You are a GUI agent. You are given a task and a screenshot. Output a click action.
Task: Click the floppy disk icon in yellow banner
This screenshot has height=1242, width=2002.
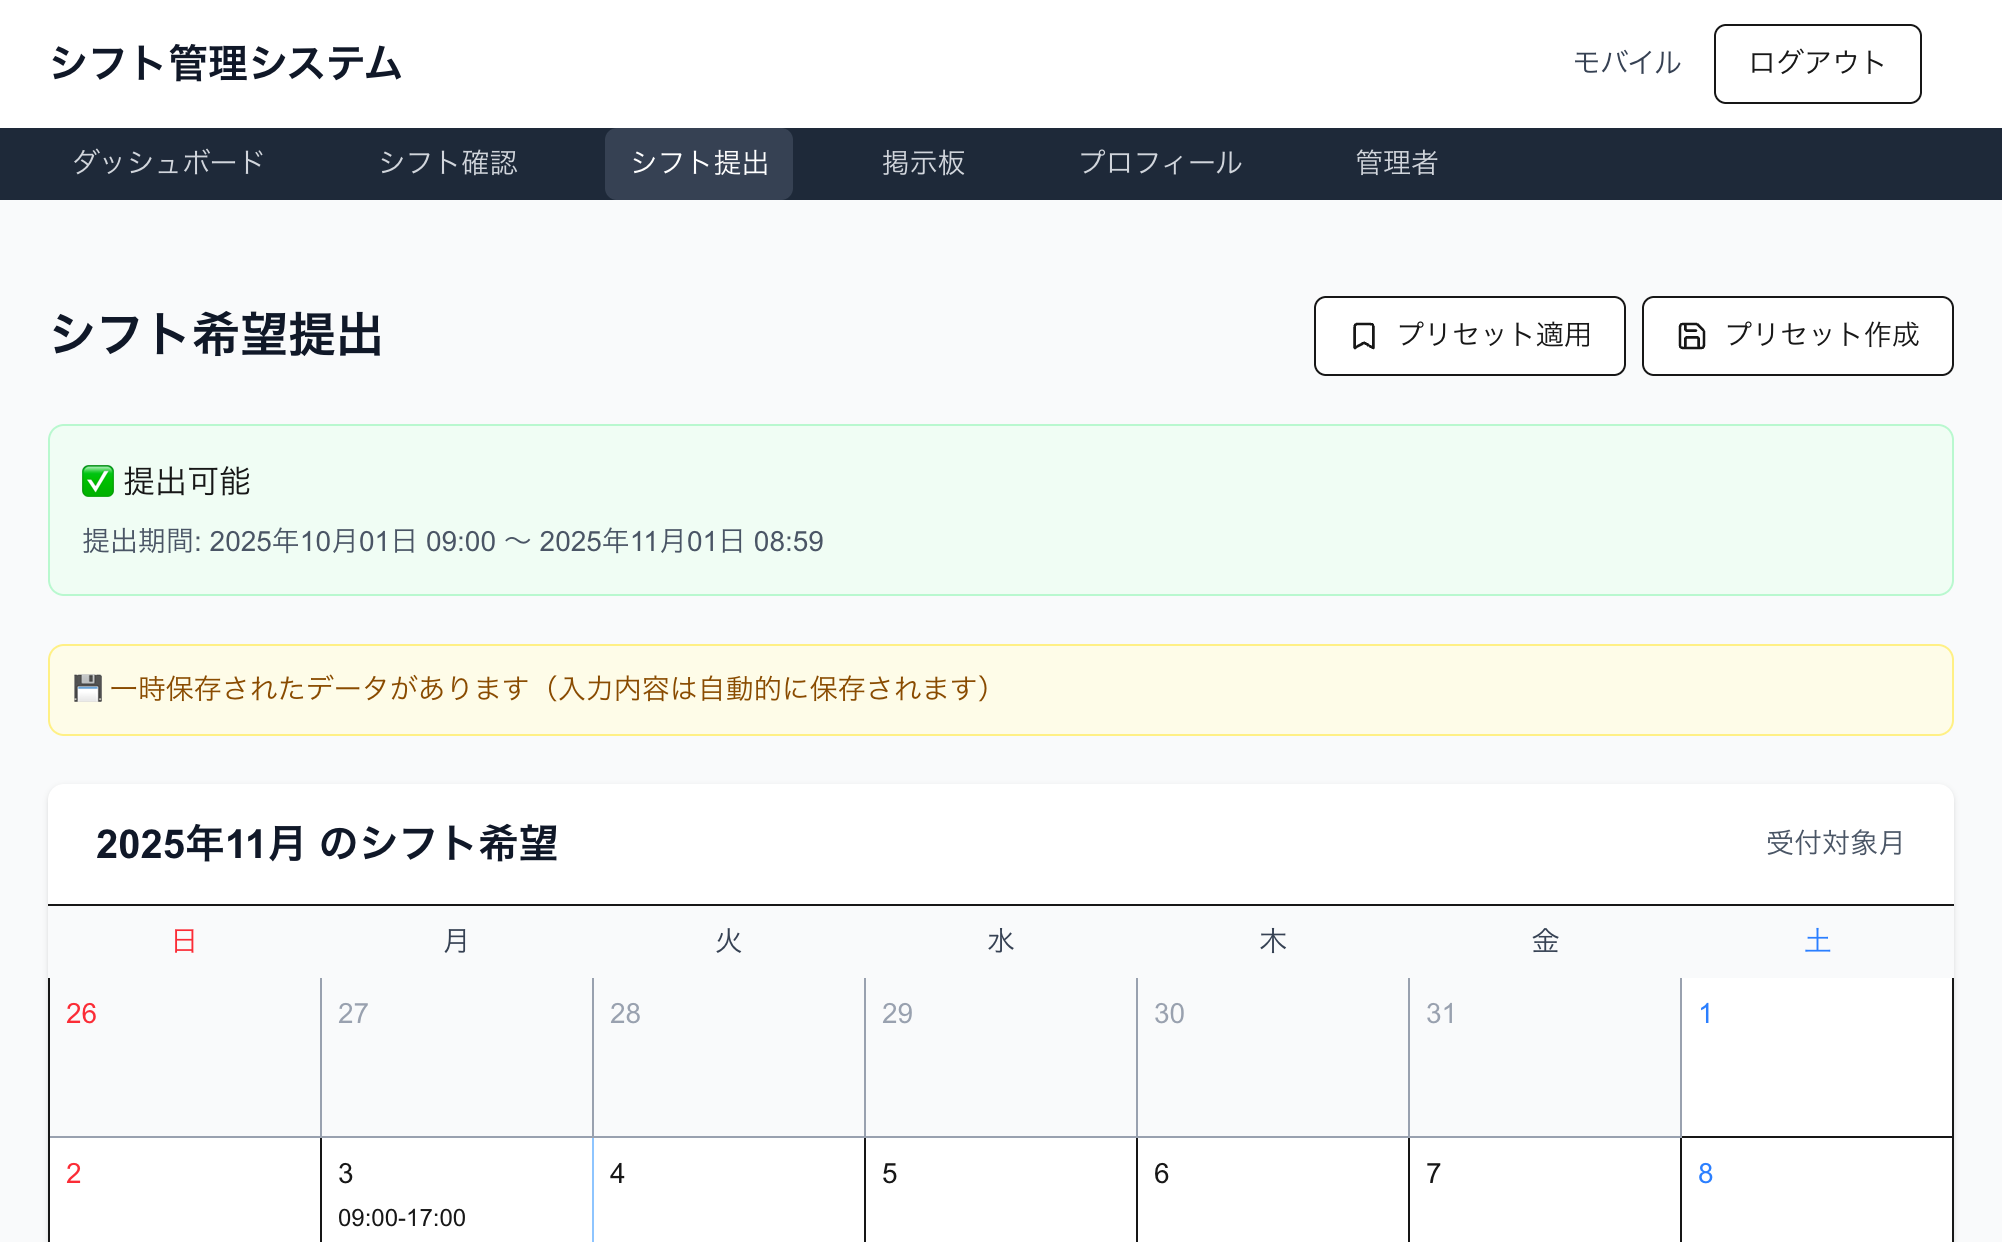pos(88,688)
